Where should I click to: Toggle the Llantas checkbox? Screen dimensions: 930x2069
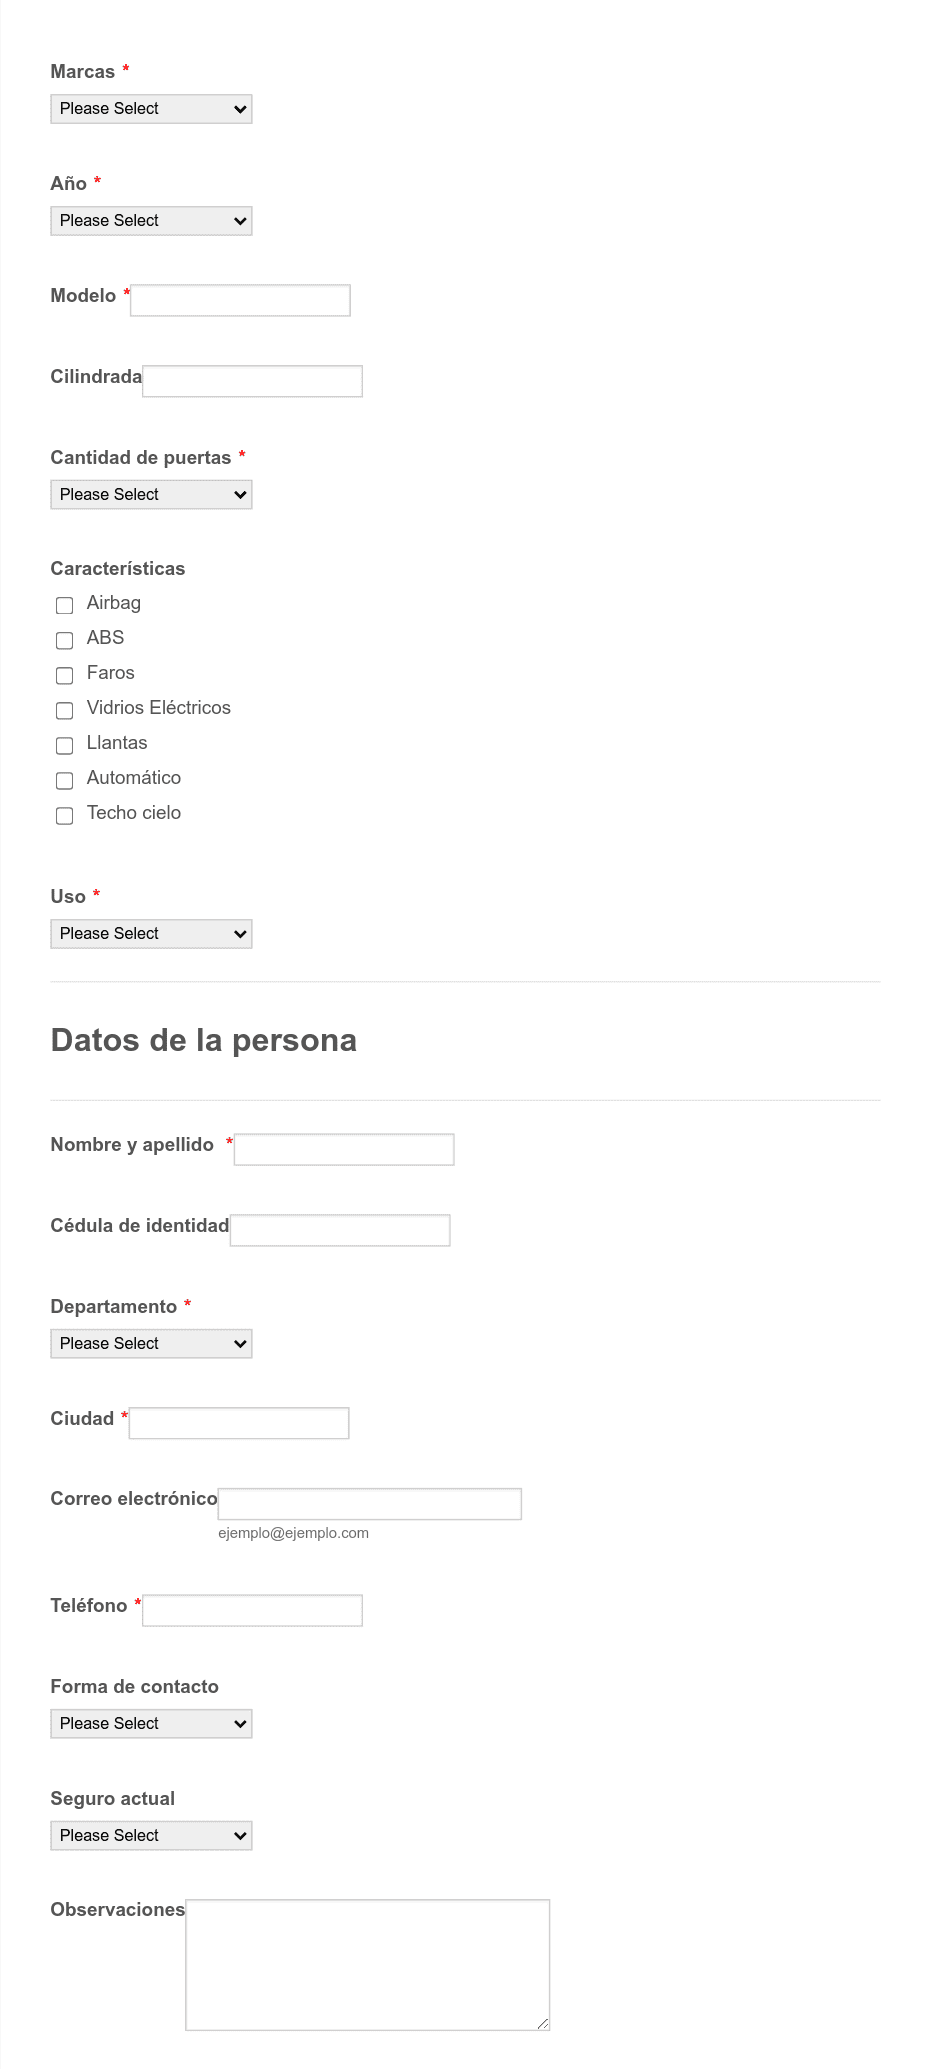(x=65, y=745)
